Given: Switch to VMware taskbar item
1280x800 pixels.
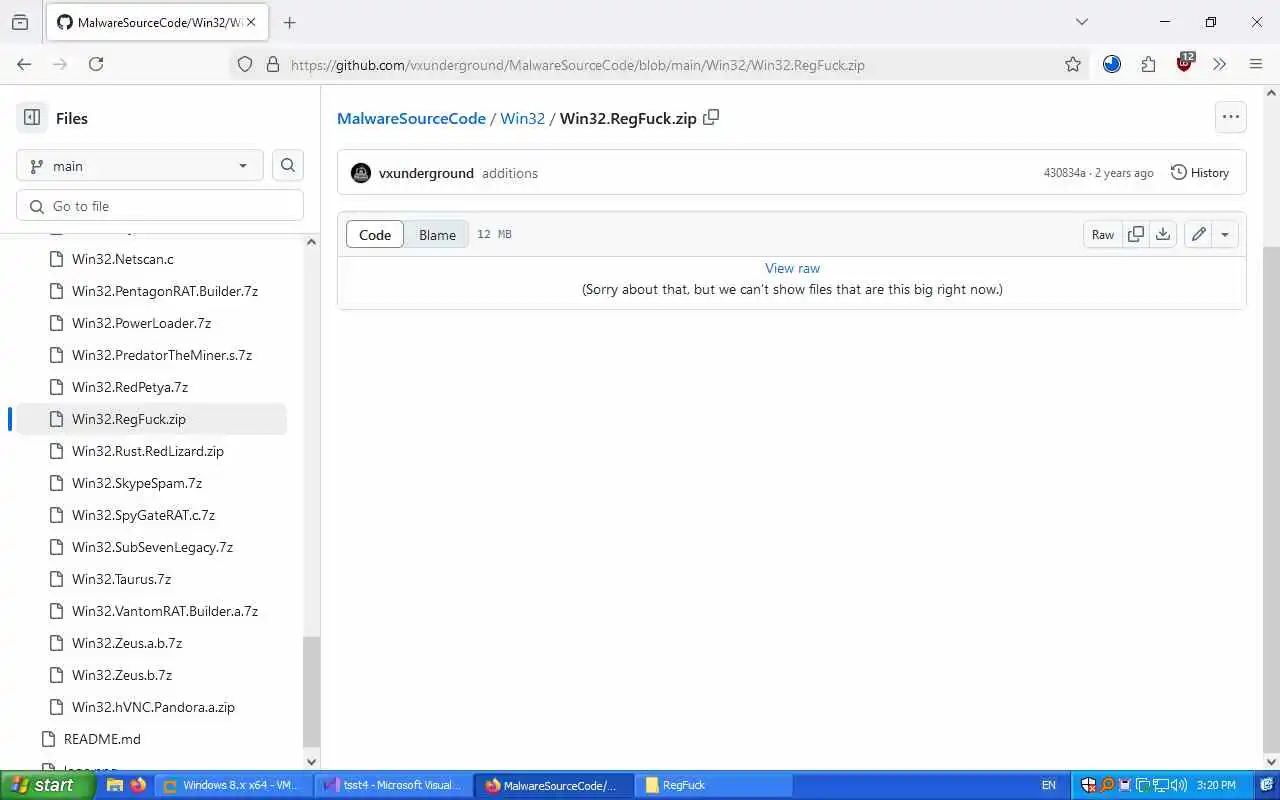Looking at the screenshot, I should [232, 785].
